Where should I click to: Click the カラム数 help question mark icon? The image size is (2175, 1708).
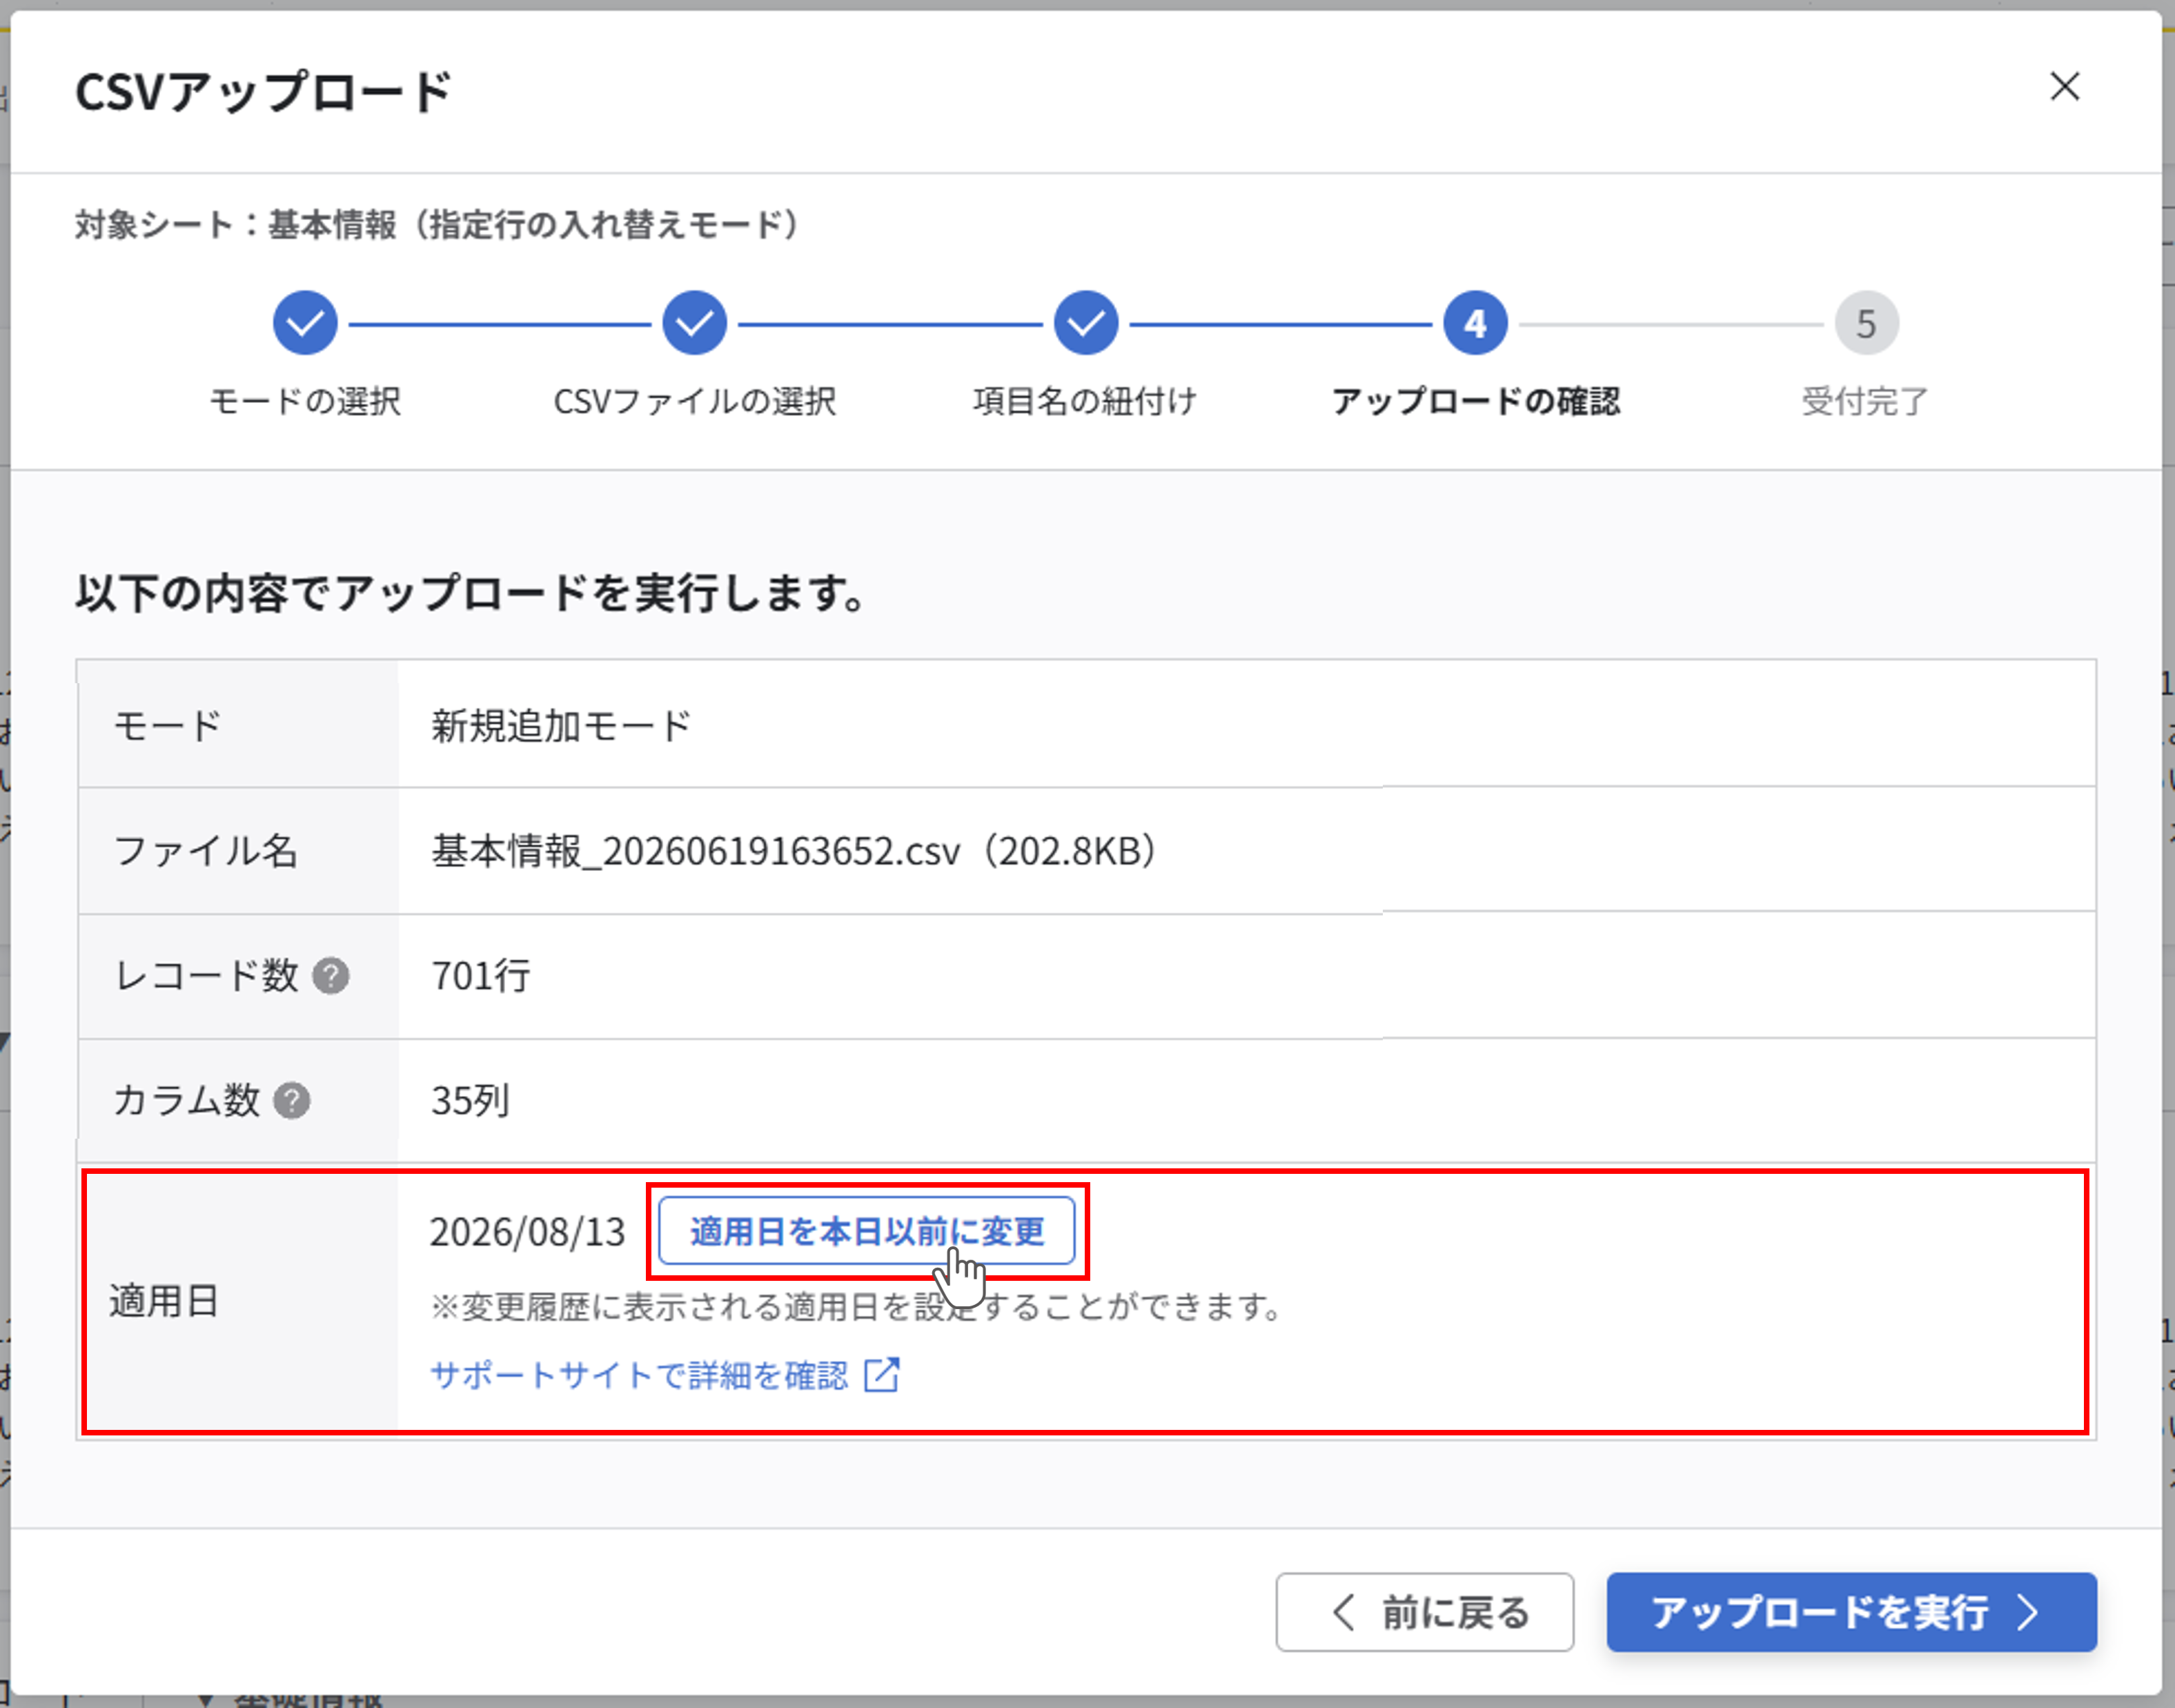coord(292,1100)
